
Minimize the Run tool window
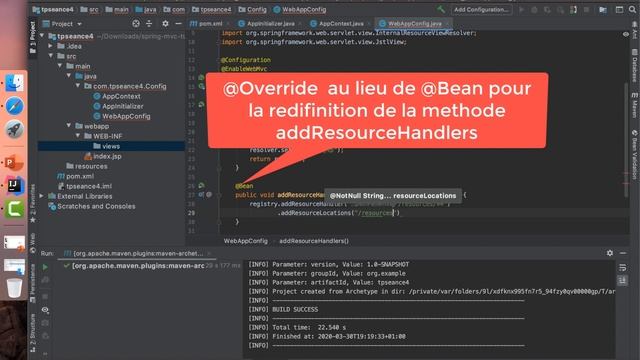pyautogui.click(x=623, y=253)
